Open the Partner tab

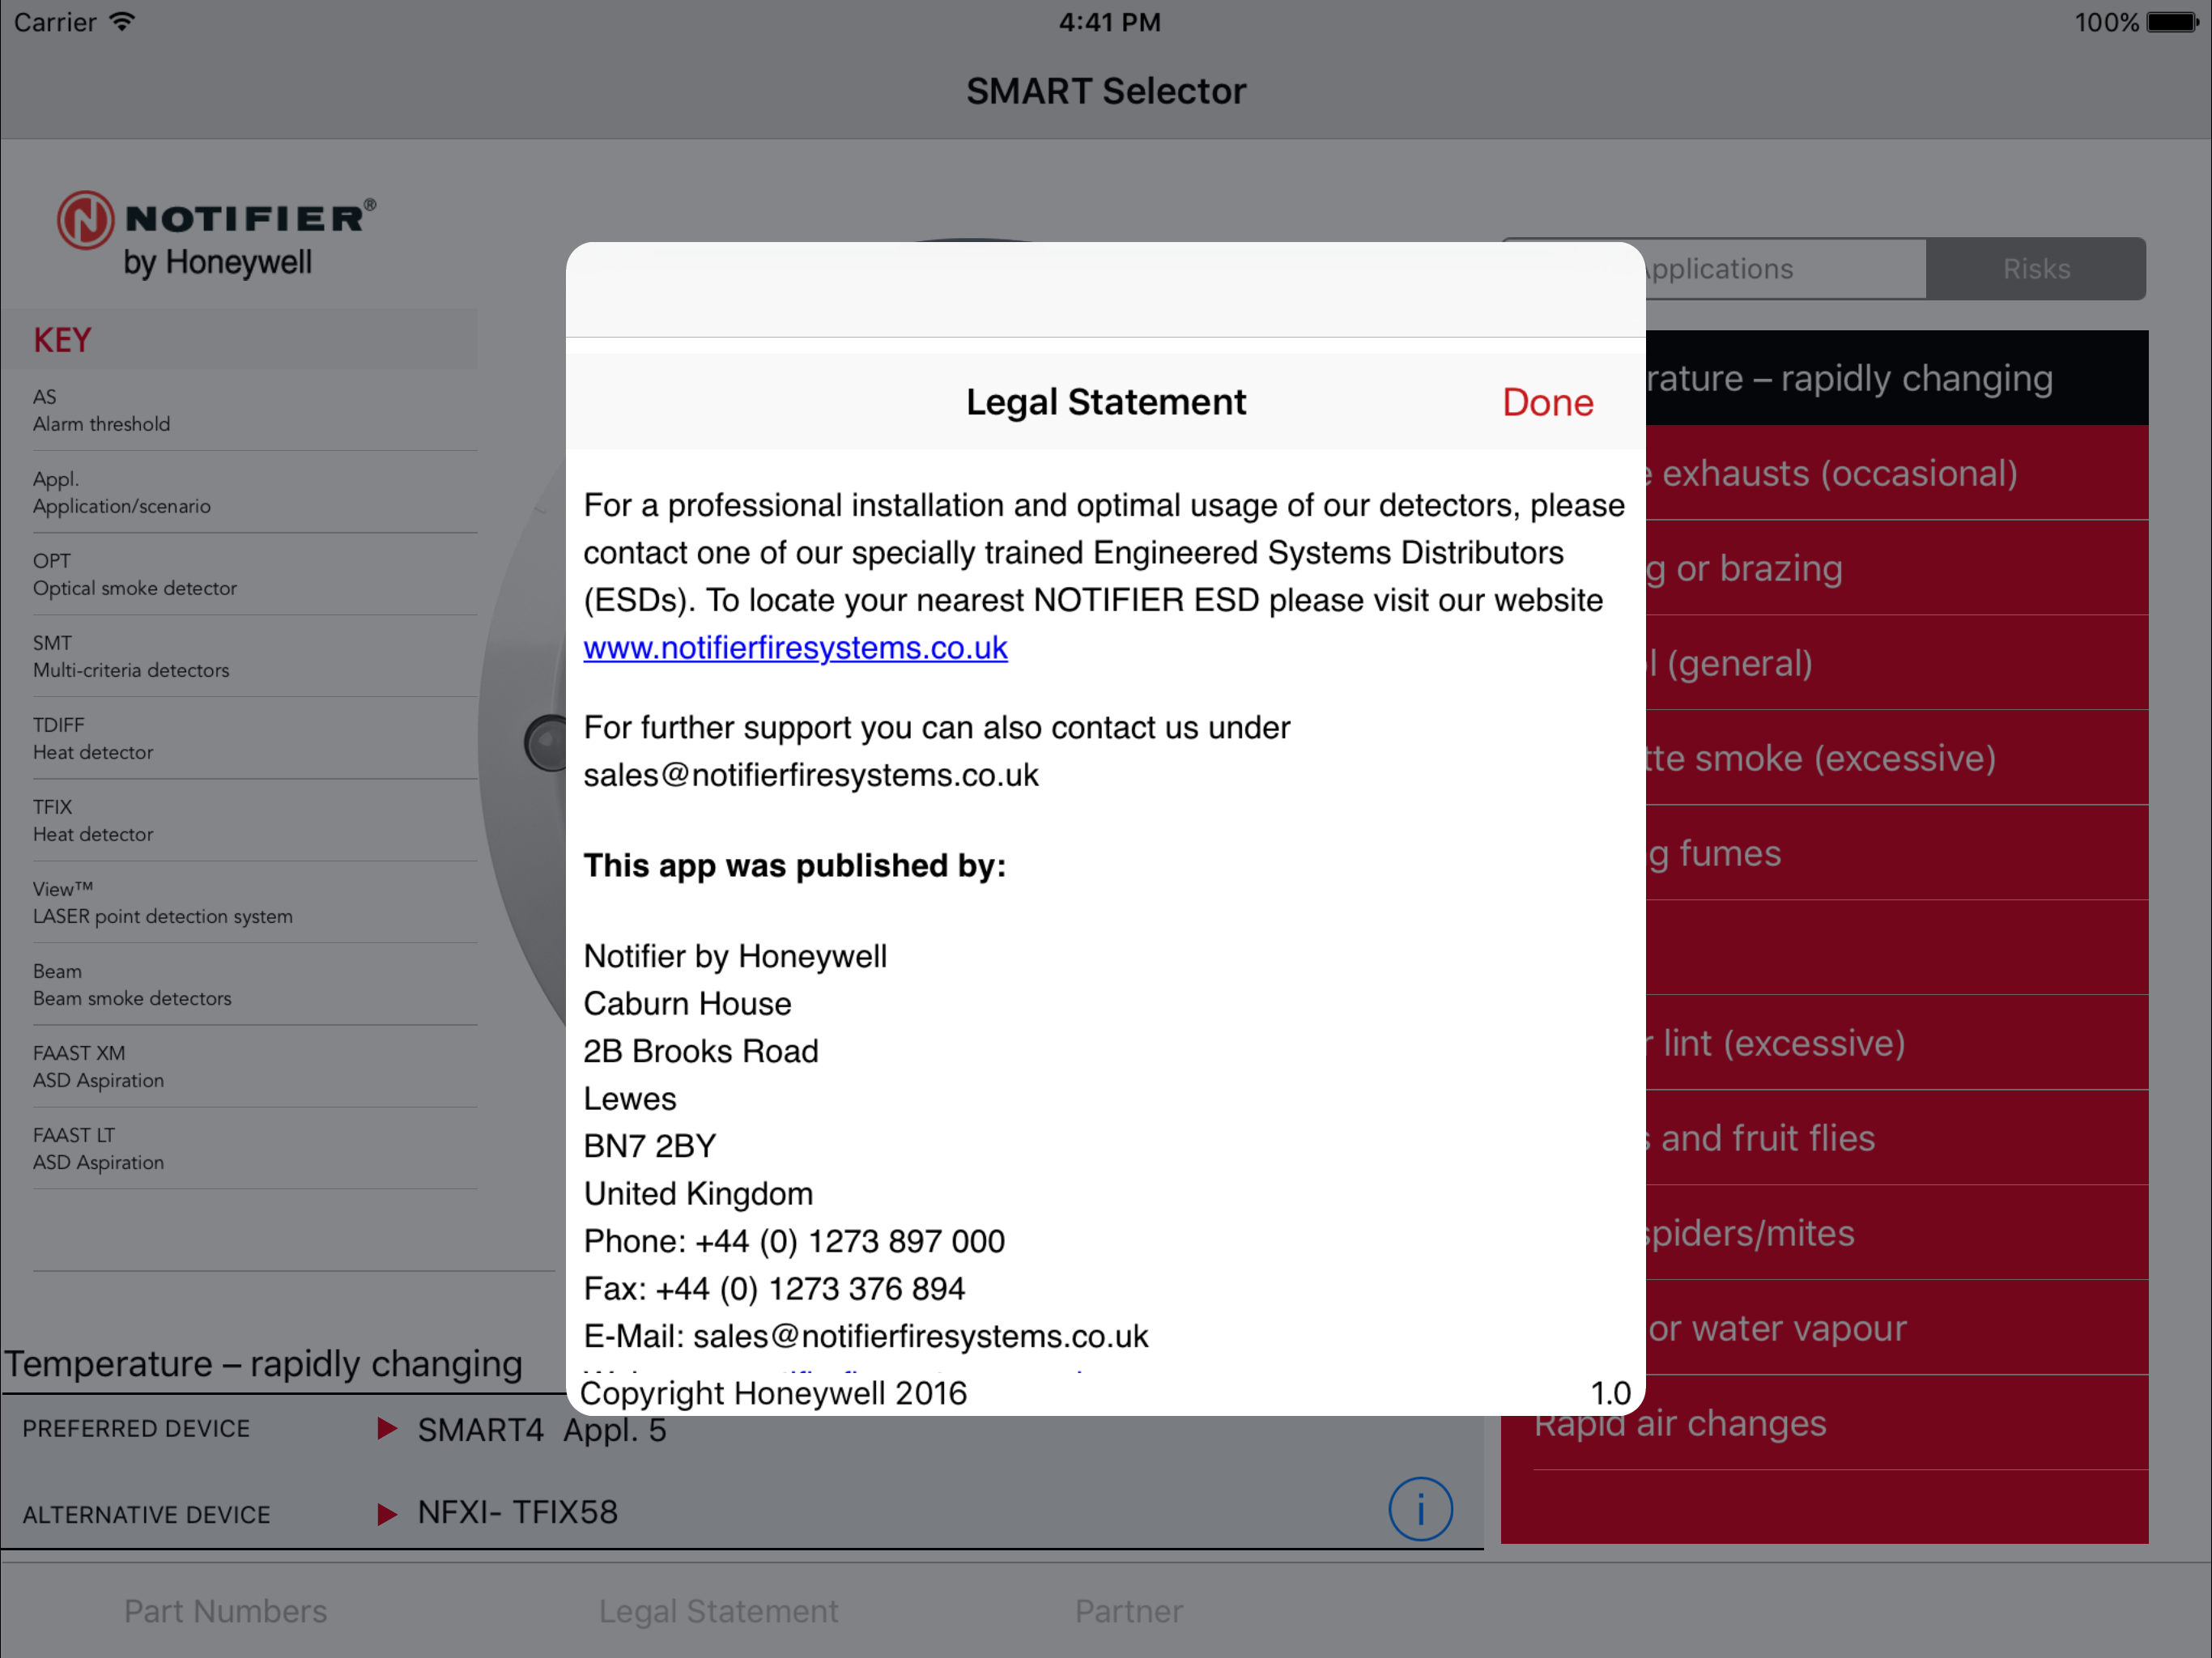point(1128,1611)
